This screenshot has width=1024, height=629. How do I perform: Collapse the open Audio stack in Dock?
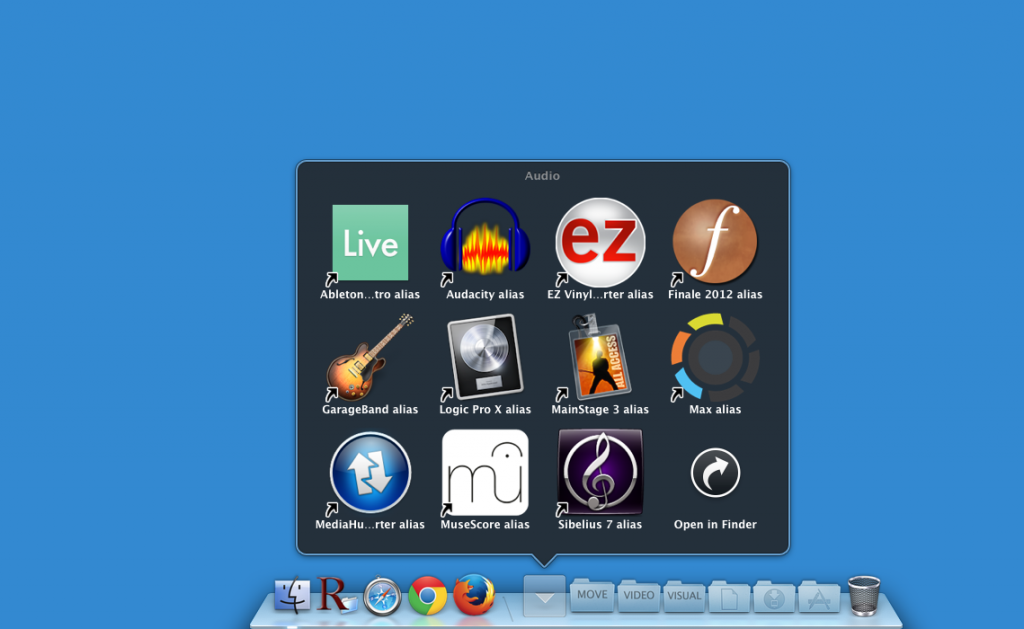coord(545,596)
